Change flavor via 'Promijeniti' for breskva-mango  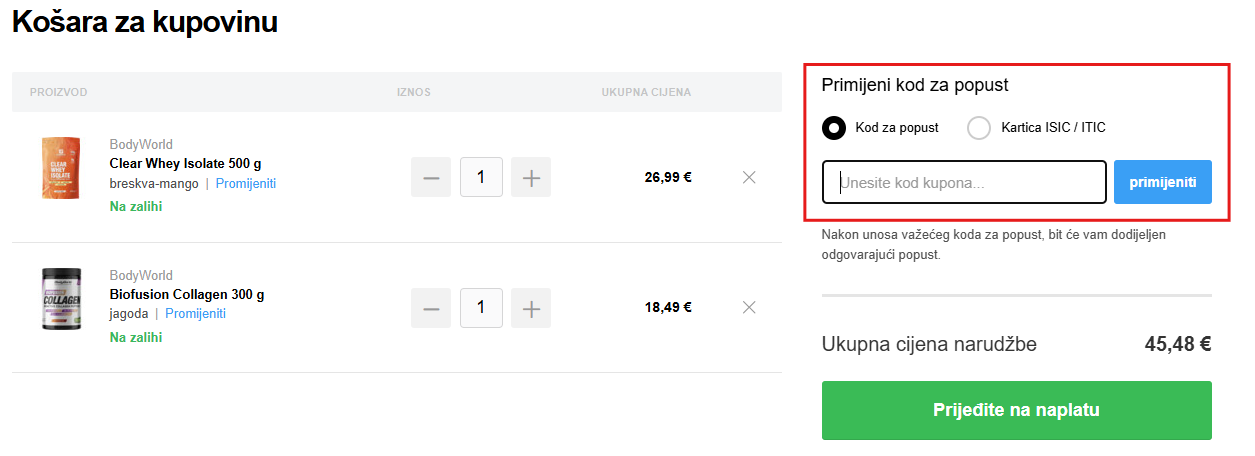tap(245, 184)
